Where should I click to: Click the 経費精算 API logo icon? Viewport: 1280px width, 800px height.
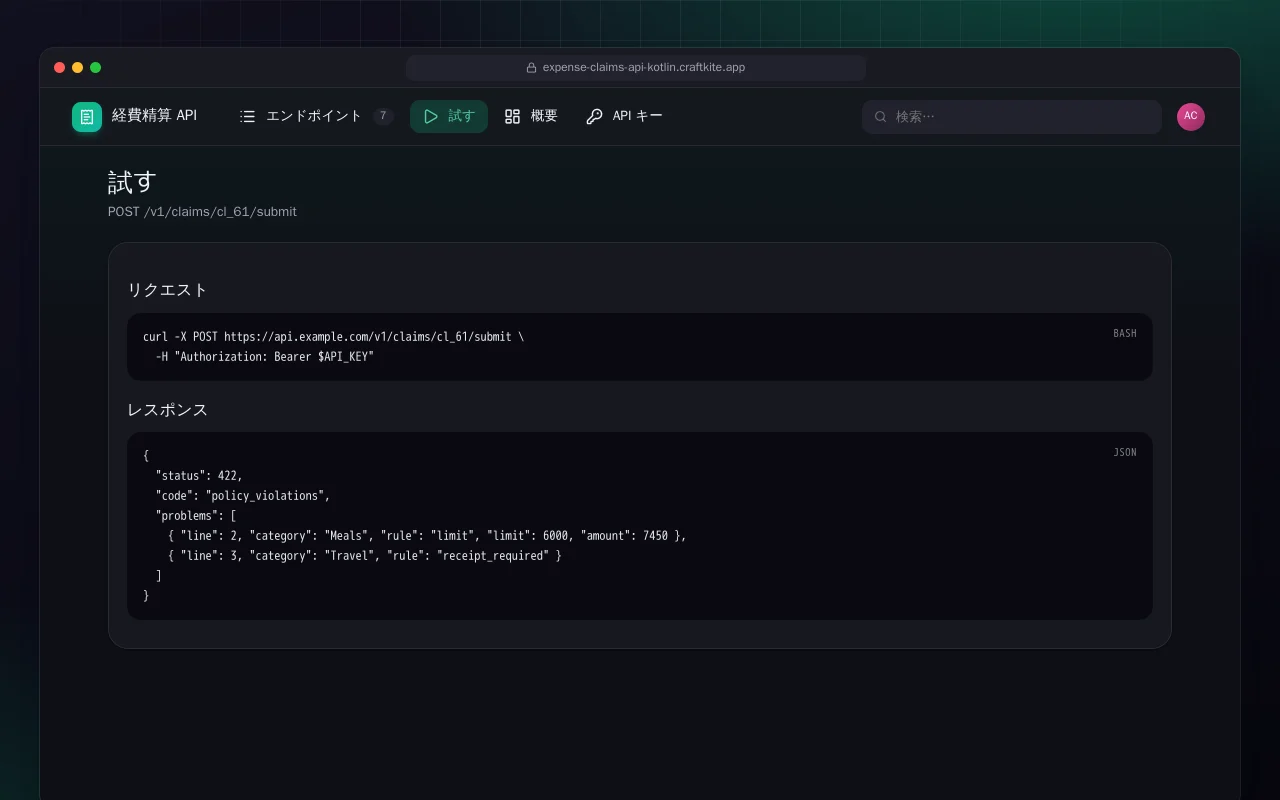(87, 117)
